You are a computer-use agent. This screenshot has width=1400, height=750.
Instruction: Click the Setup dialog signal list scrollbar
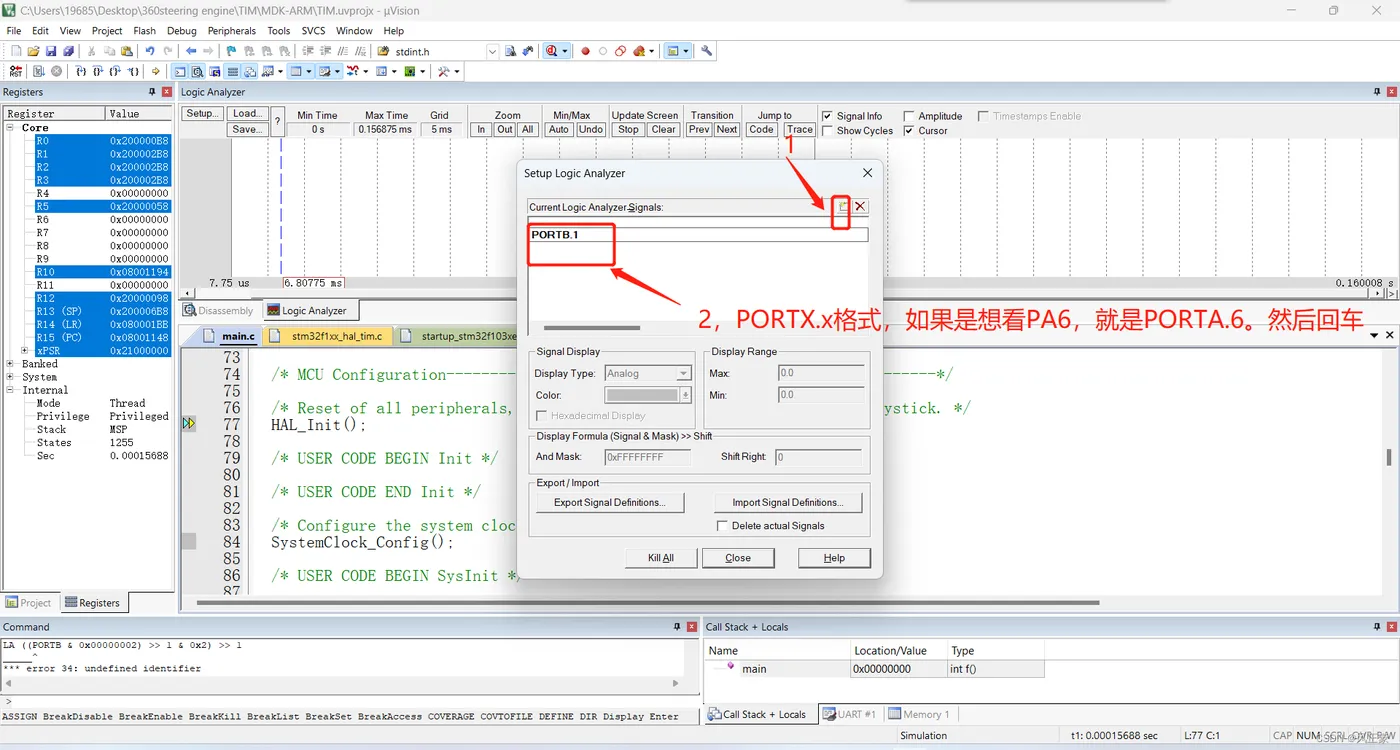click(x=591, y=328)
